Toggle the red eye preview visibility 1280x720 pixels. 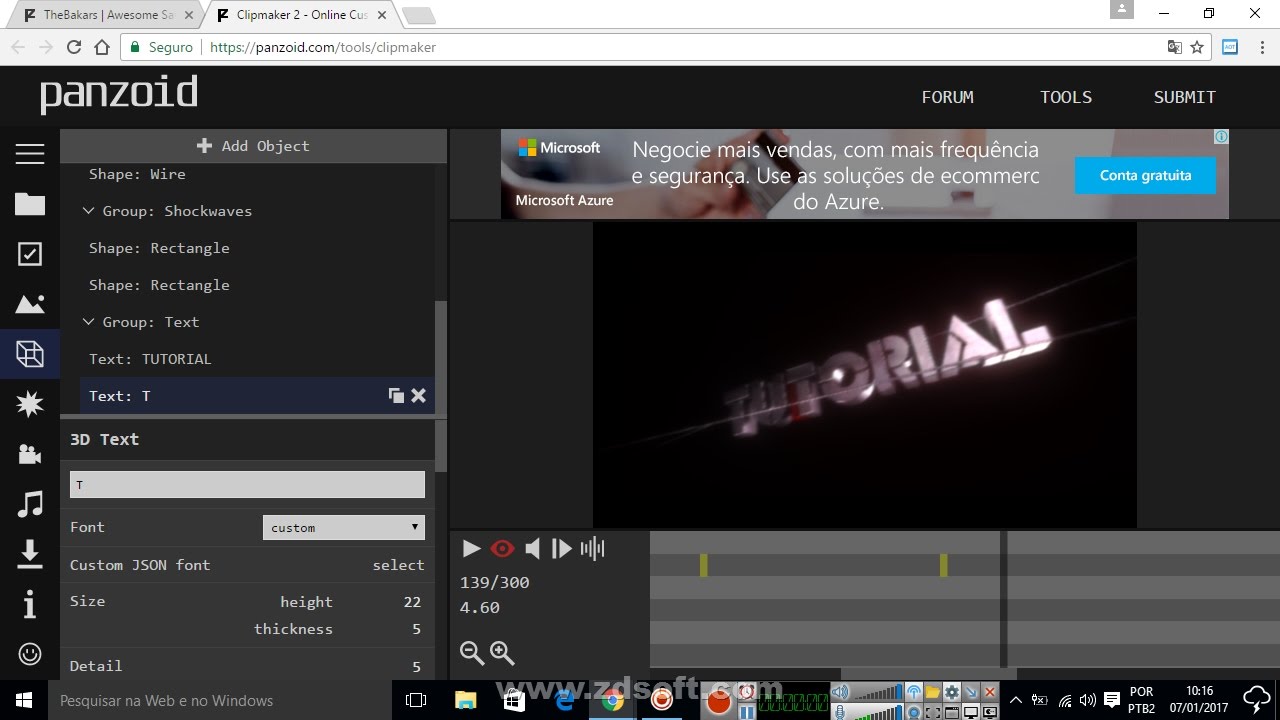(x=502, y=548)
